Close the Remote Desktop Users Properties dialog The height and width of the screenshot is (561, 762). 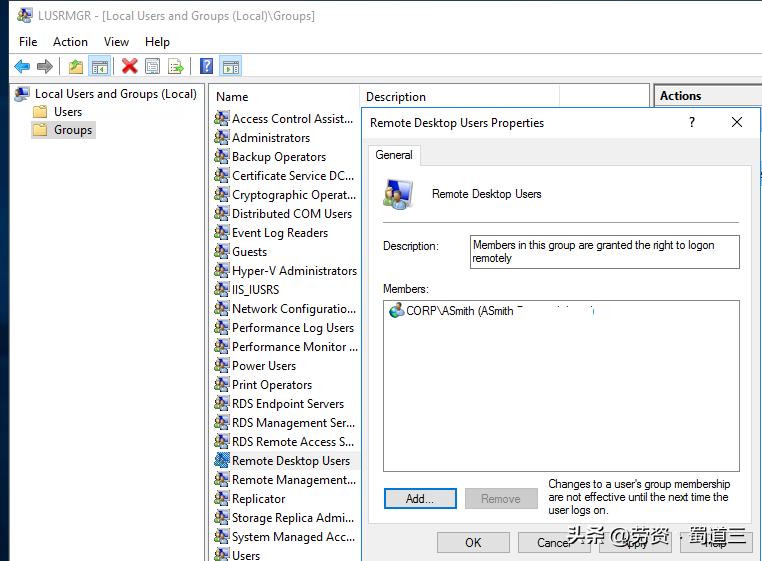point(737,122)
